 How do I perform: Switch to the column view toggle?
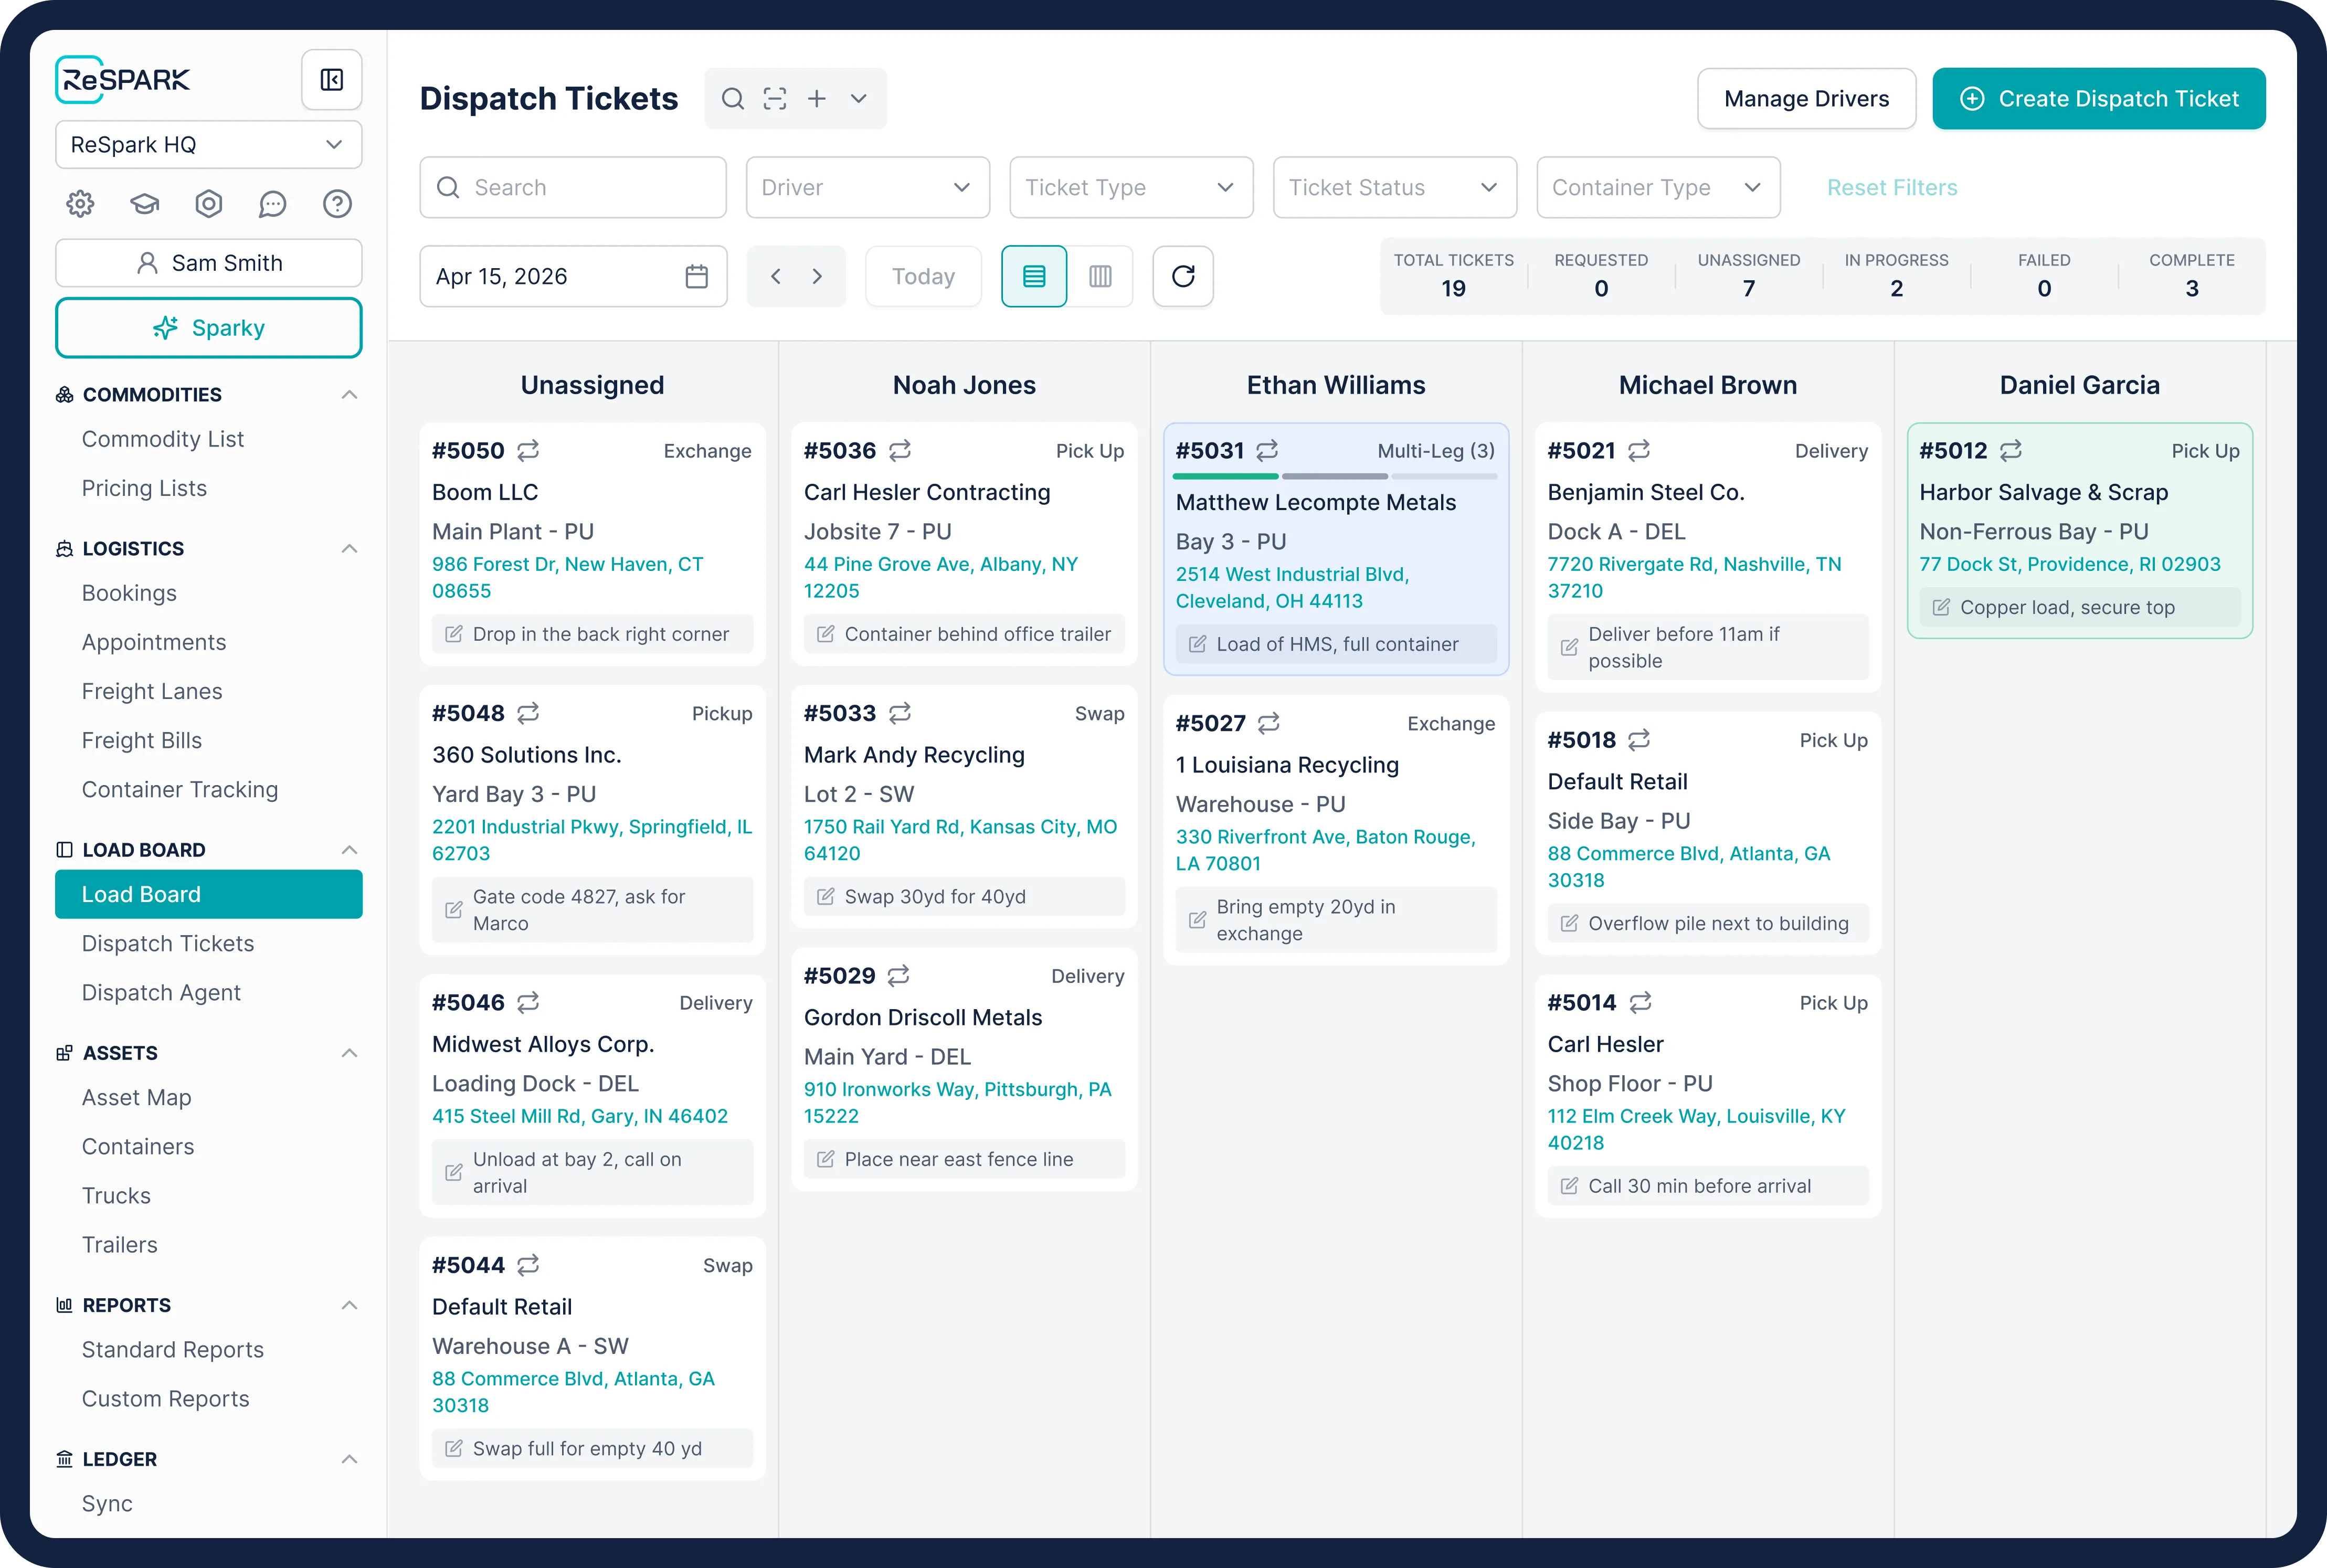click(1100, 276)
